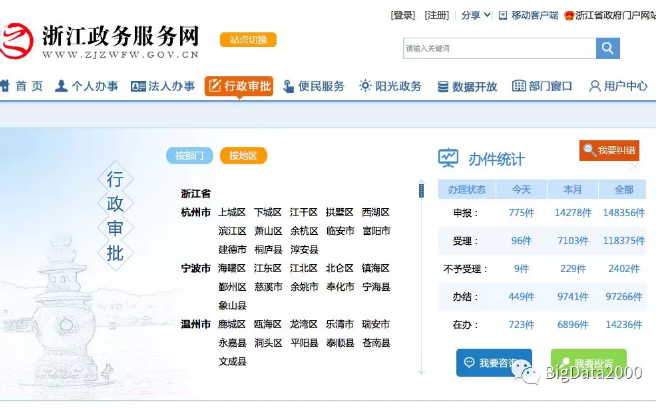Open 用户中心 user icon
Image resolution: width=656 pixels, height=408 pixels.
[x=618, y=87]
